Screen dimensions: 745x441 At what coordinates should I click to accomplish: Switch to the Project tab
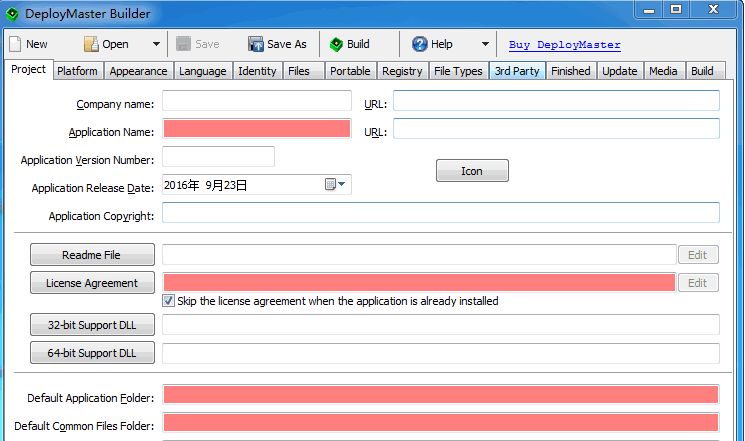point(29,69)
